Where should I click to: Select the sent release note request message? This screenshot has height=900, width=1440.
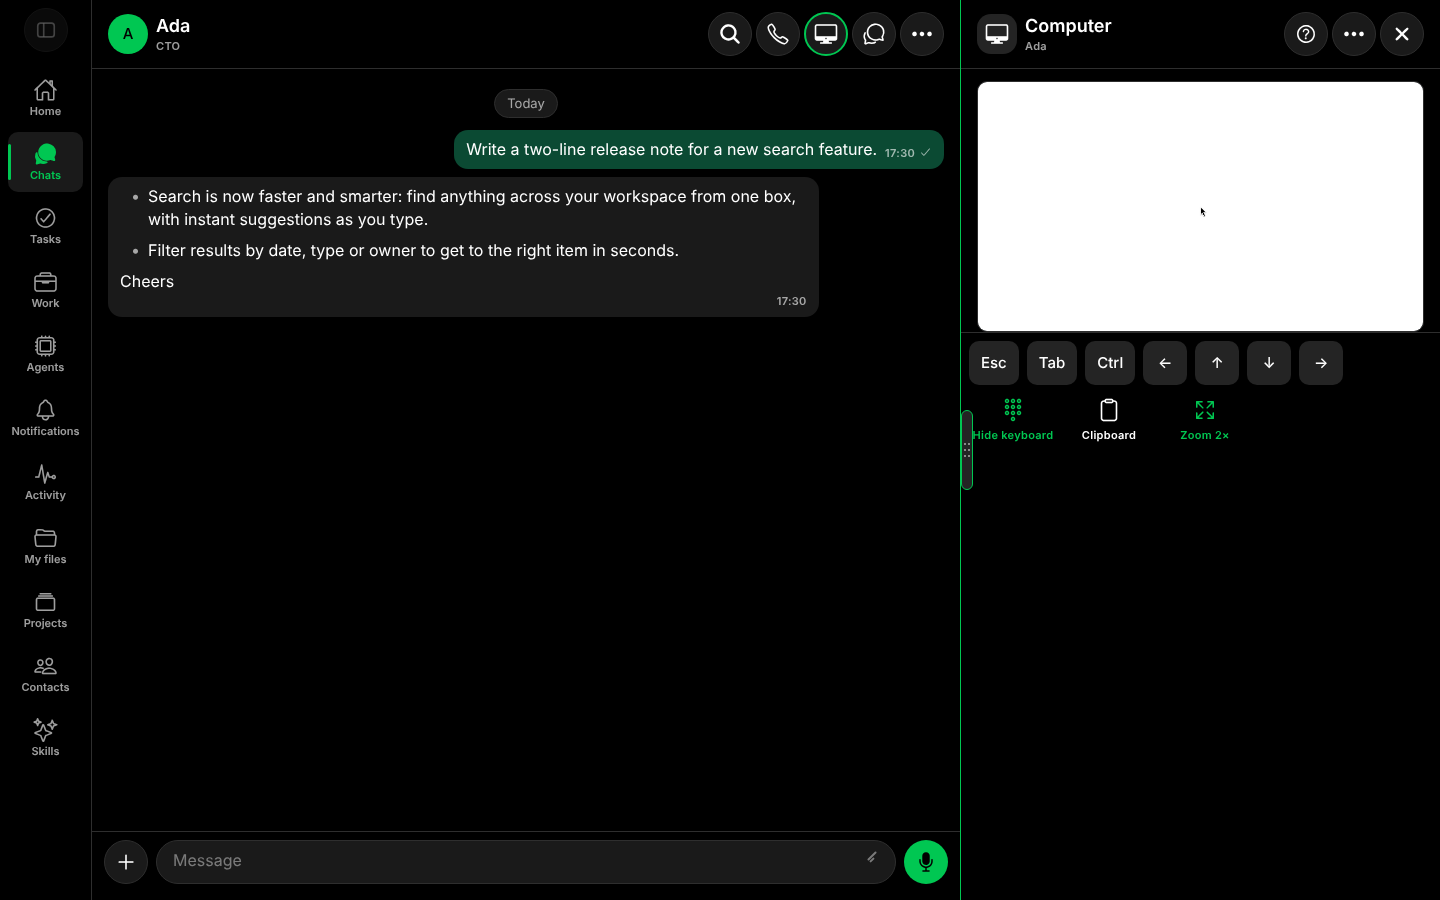point(699,150)
